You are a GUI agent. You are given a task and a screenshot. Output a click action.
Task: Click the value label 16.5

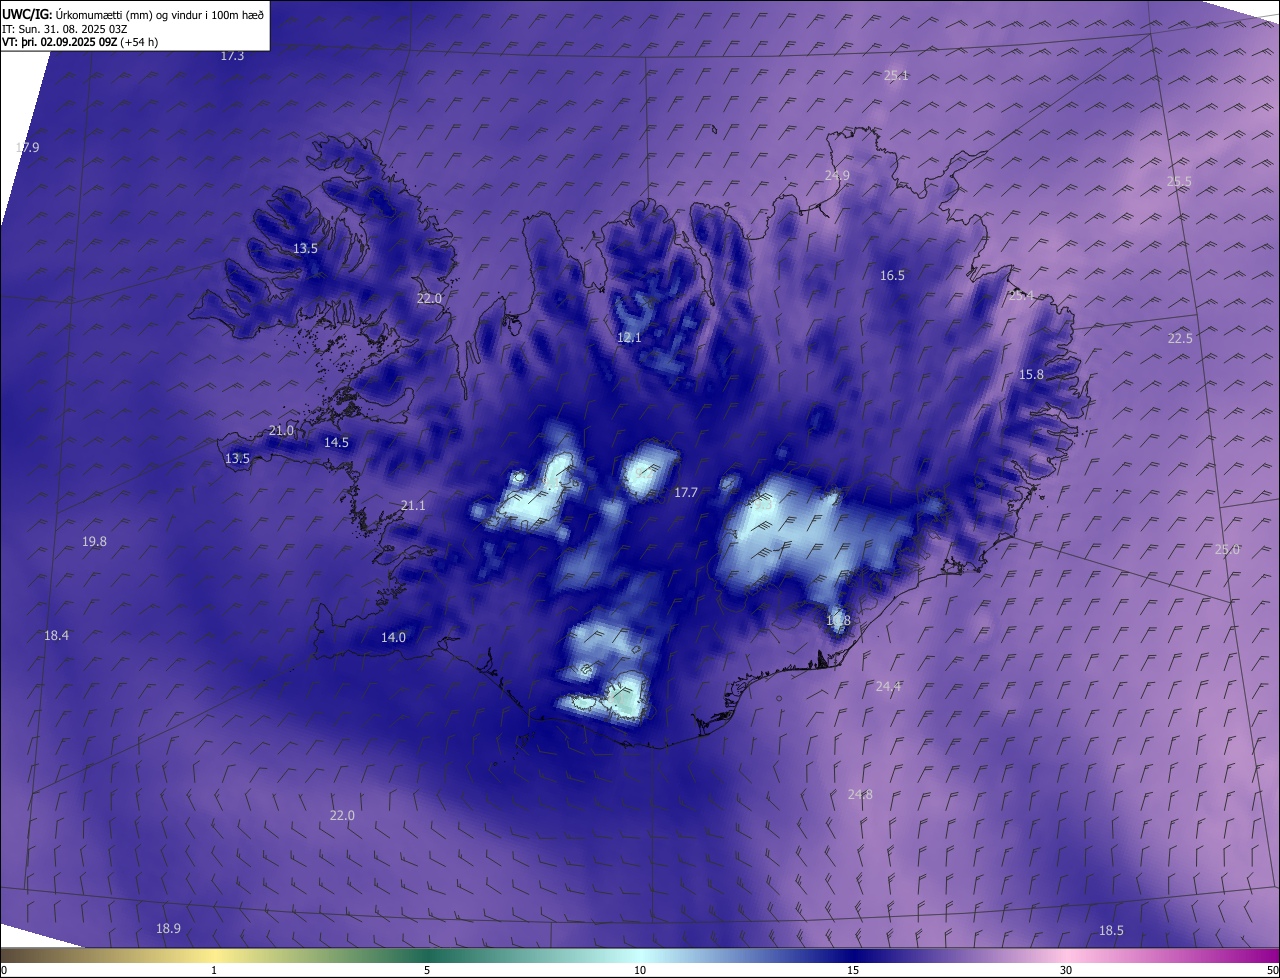tap(892, 275)
